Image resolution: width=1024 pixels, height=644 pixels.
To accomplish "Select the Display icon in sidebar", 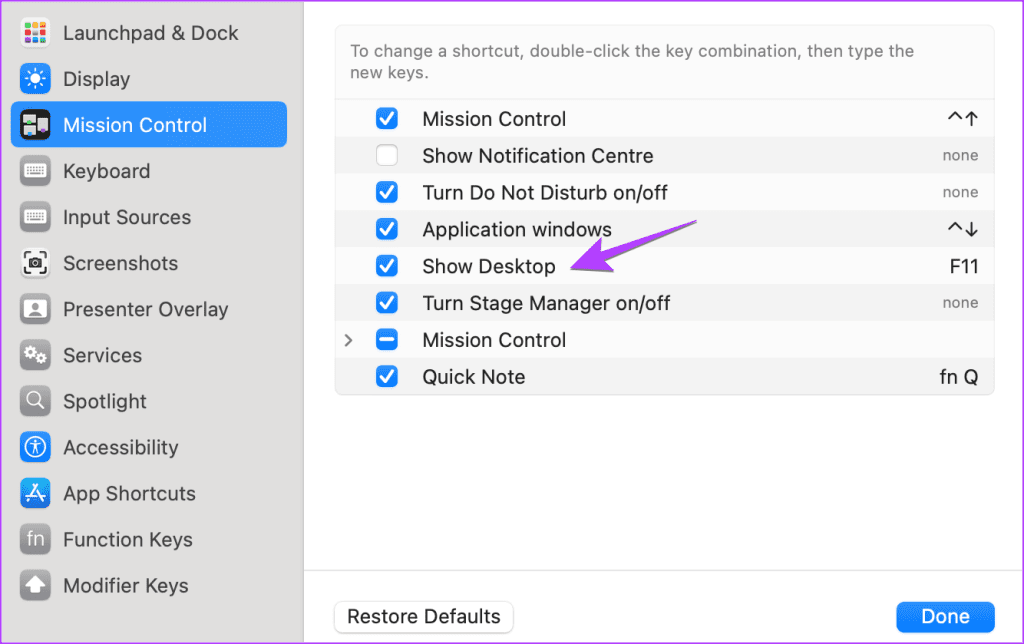I will 34,78.
